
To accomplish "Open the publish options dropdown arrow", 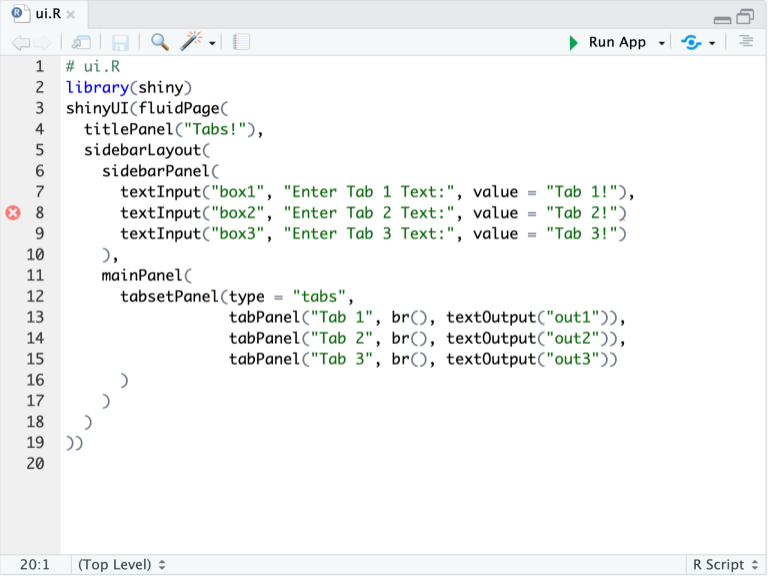I will (712, 43).
